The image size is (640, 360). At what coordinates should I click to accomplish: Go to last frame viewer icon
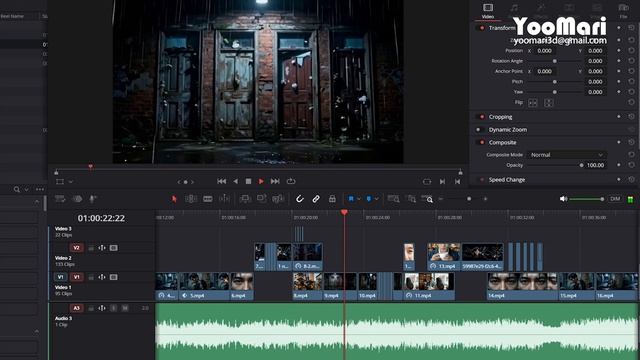pos(458,182)
